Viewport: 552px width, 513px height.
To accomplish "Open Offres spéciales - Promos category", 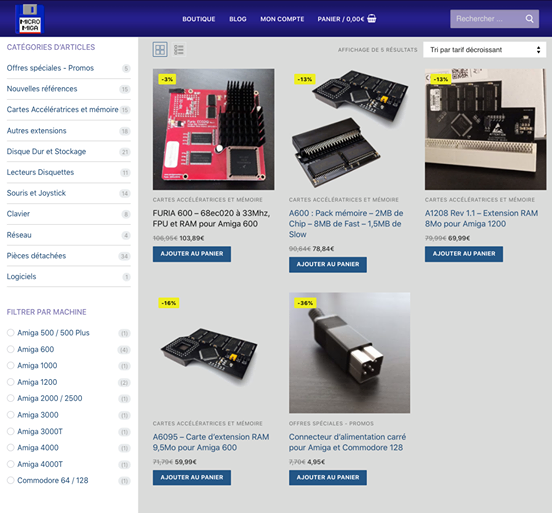I will [x=50, y=68].
